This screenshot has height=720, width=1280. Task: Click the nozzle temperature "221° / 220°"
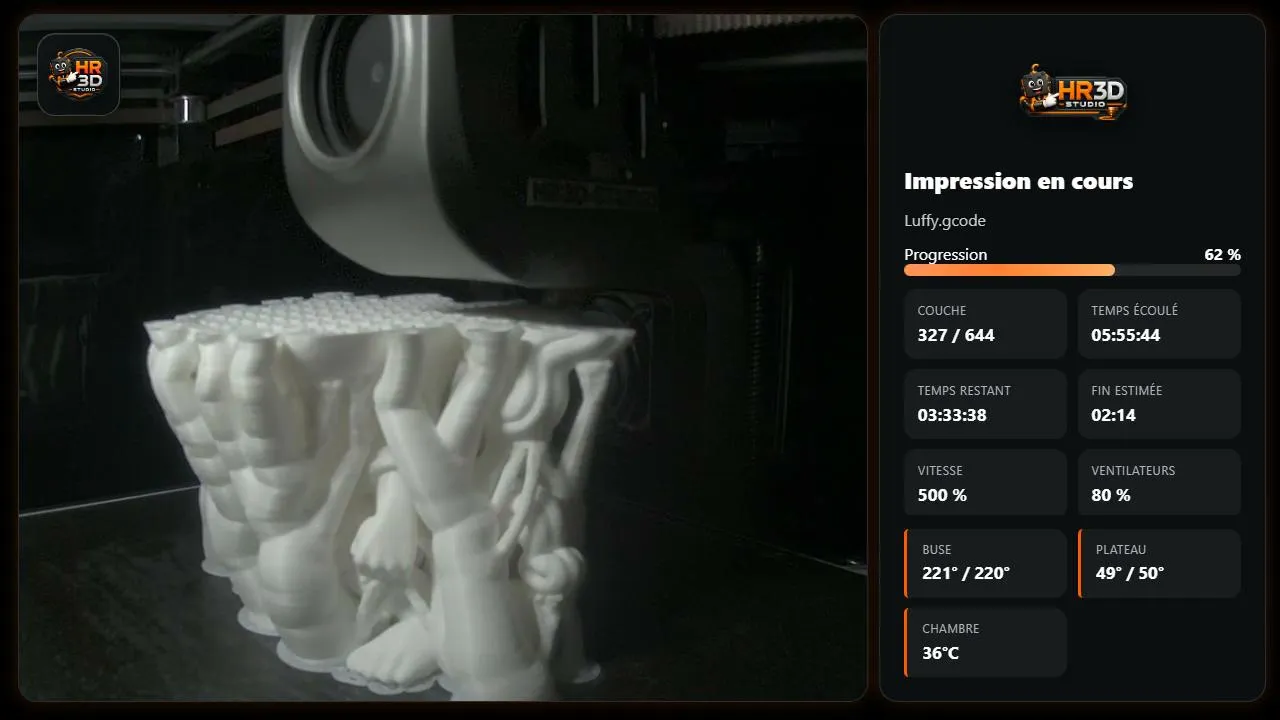pos(966,573)
